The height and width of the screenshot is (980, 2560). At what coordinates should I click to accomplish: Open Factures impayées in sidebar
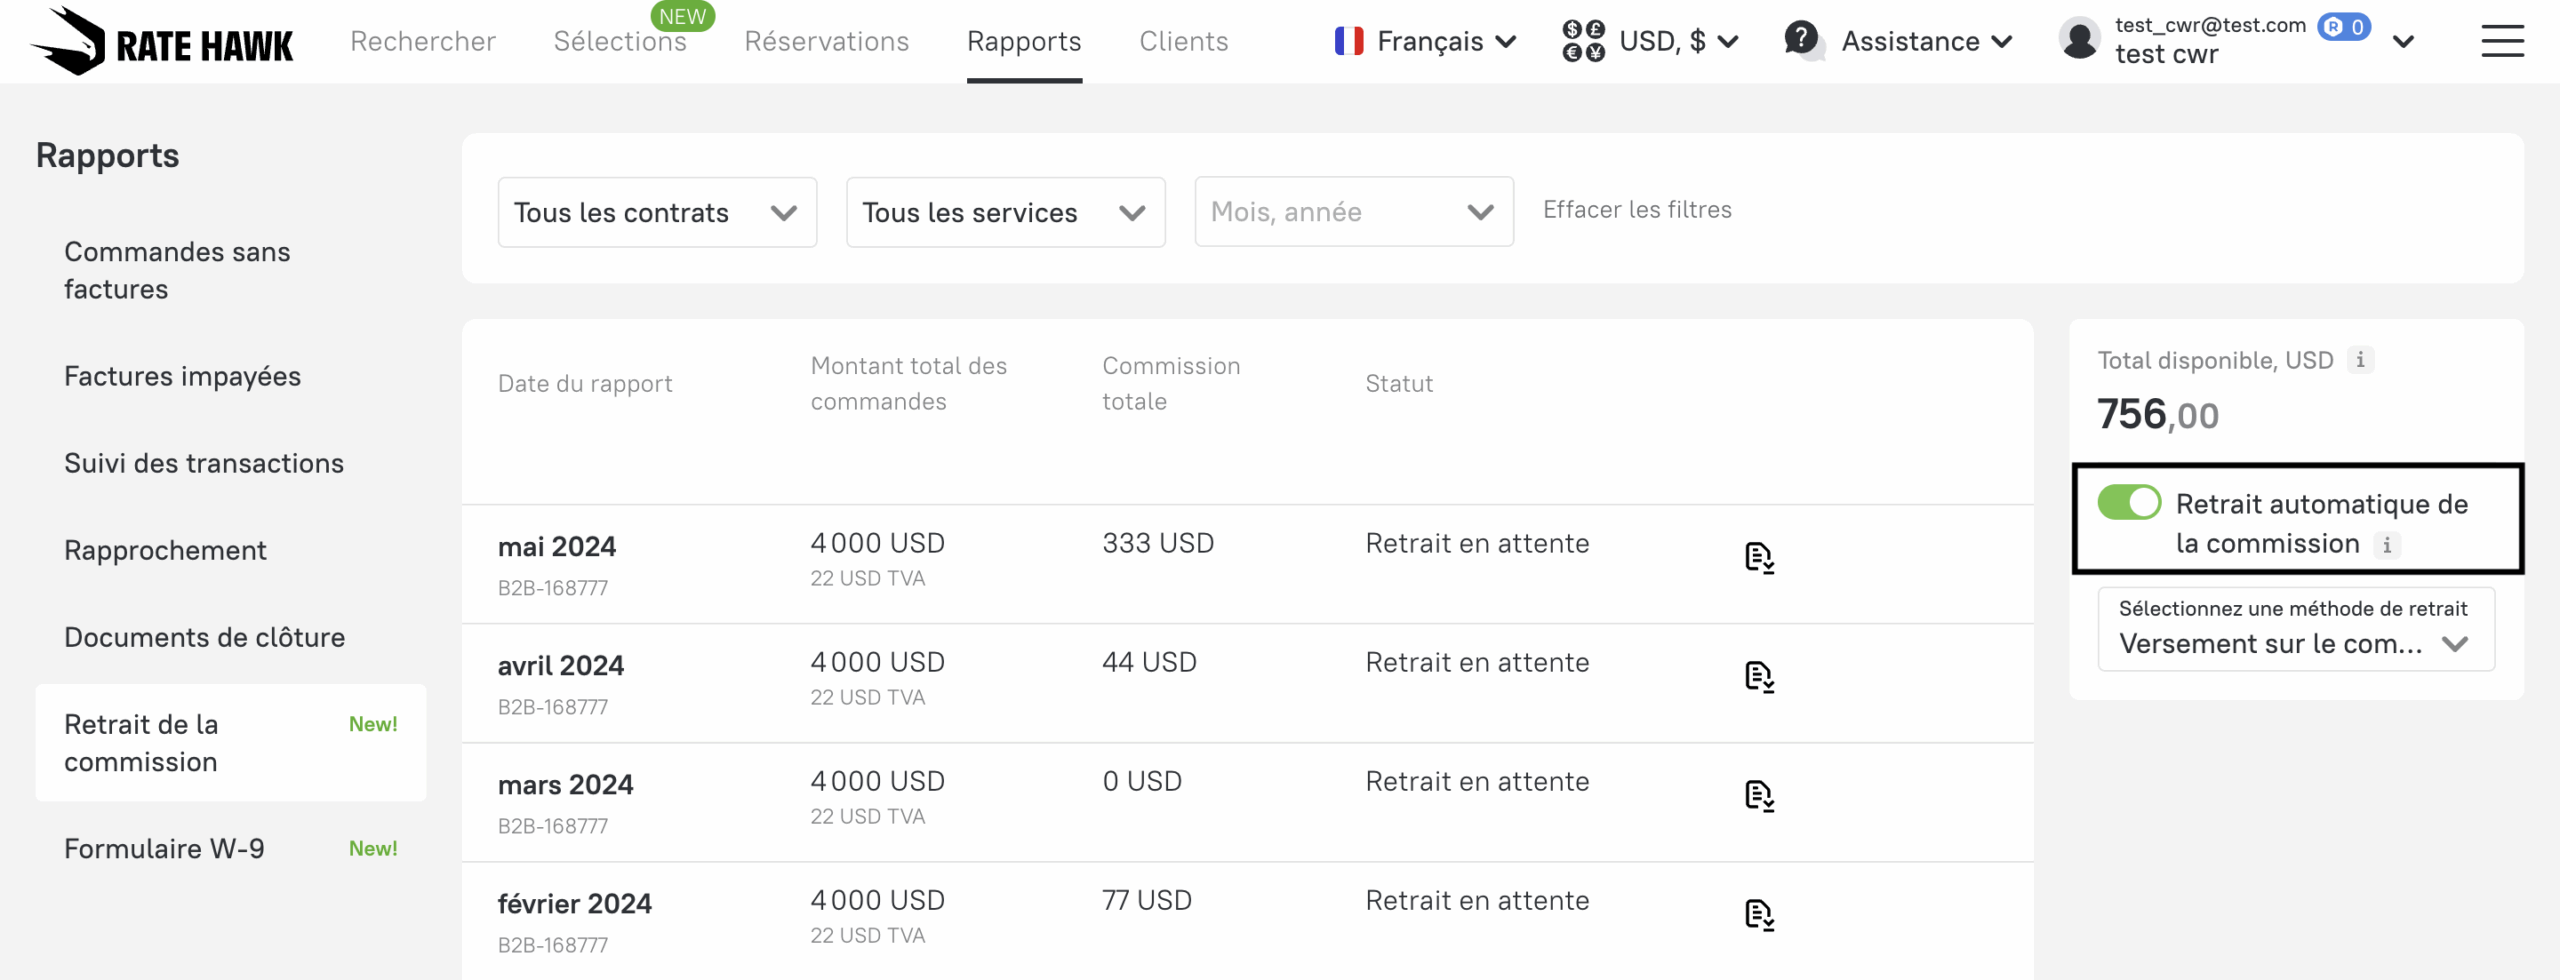click(182, 376)
